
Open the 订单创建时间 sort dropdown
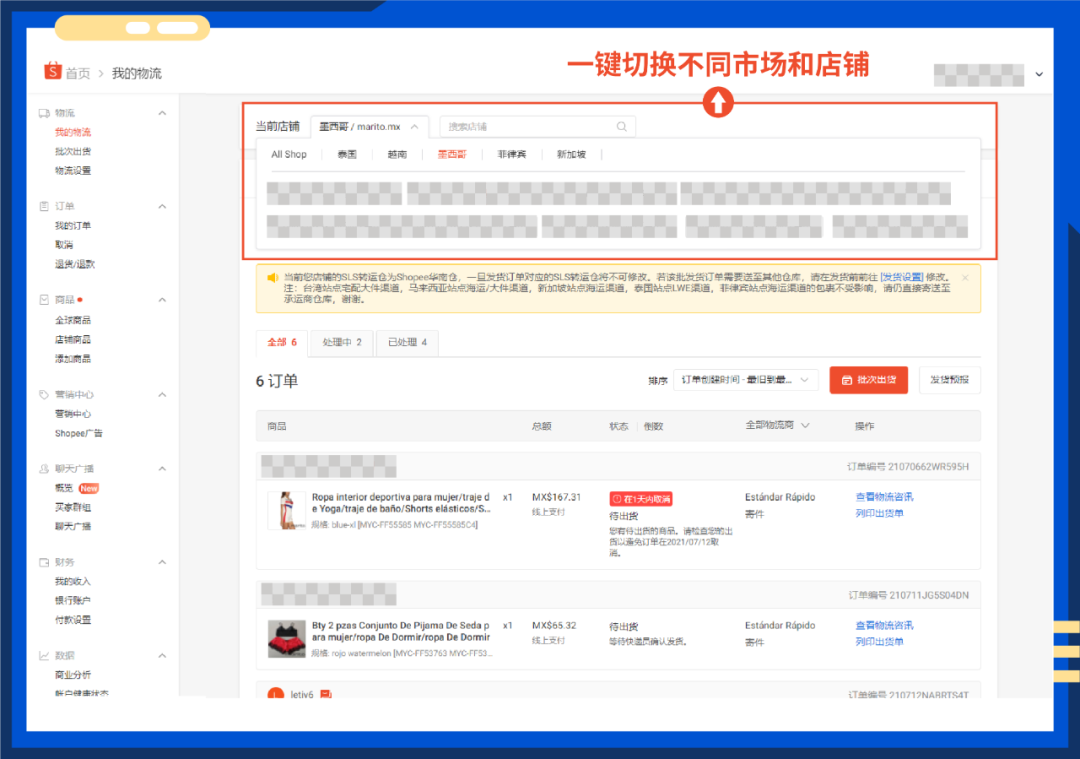[x=745, y=380]
